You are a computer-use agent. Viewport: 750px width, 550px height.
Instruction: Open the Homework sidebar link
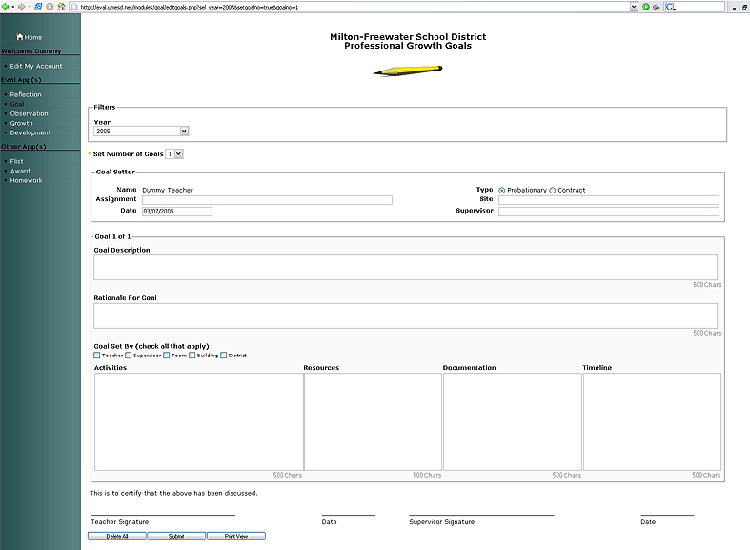pos(26,180)
